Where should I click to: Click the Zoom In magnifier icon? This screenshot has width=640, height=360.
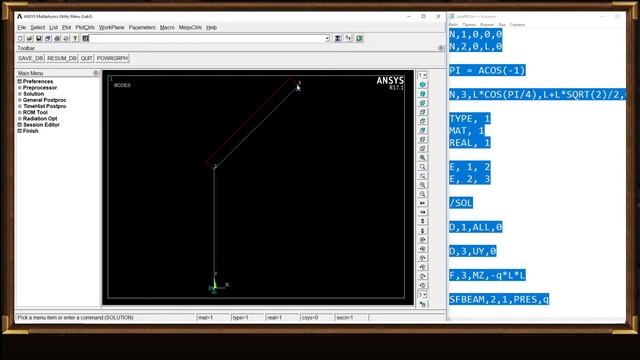422,185
